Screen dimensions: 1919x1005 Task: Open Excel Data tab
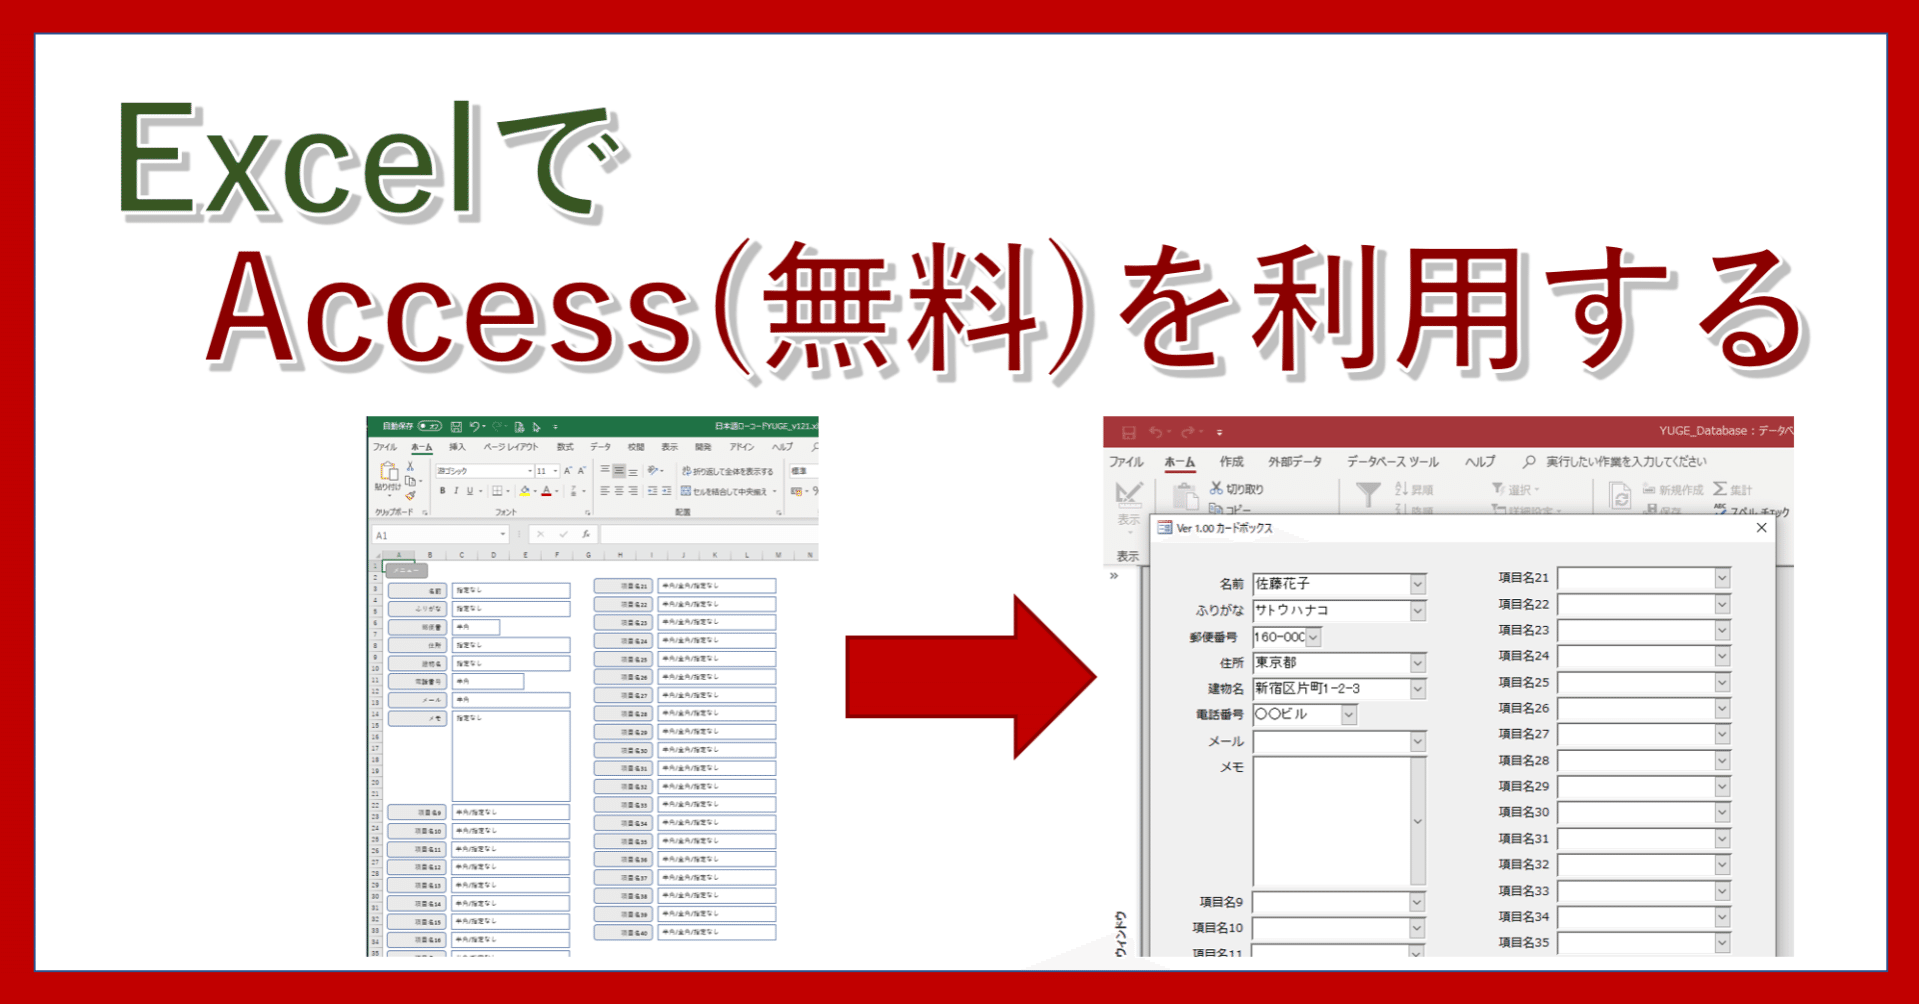(x=600, y=447)
